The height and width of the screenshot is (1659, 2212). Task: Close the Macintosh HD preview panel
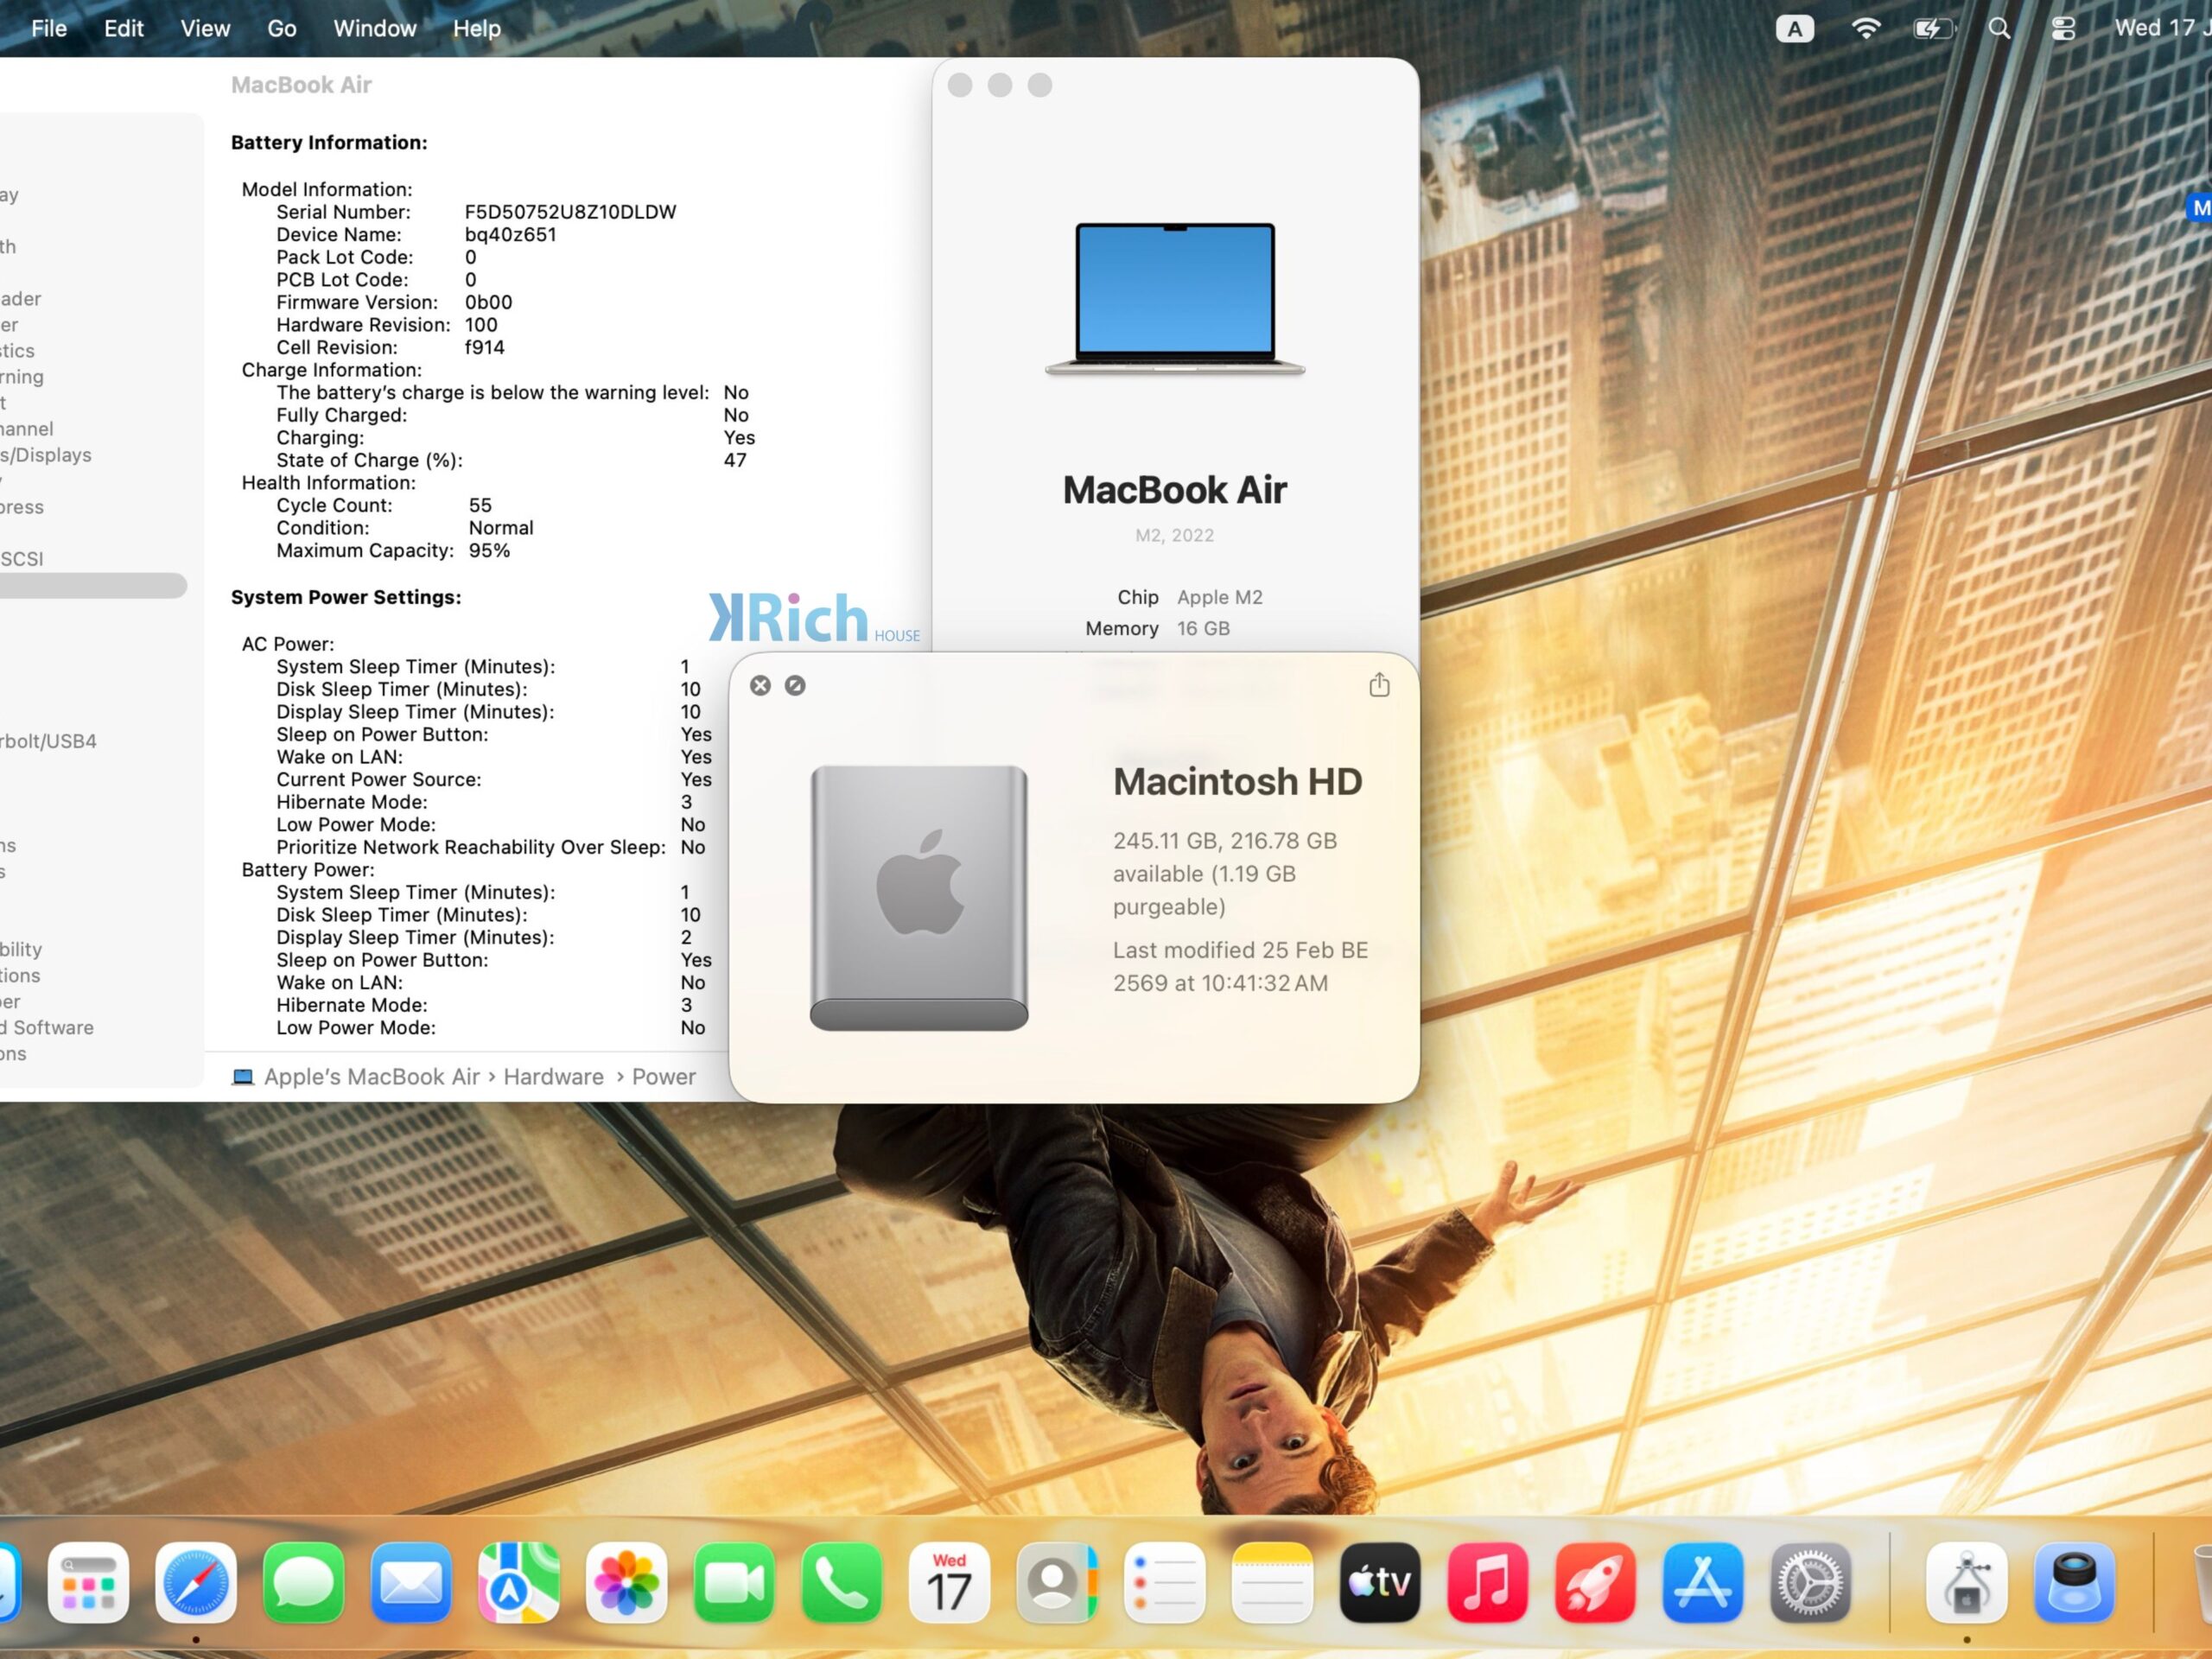(761, 685)
